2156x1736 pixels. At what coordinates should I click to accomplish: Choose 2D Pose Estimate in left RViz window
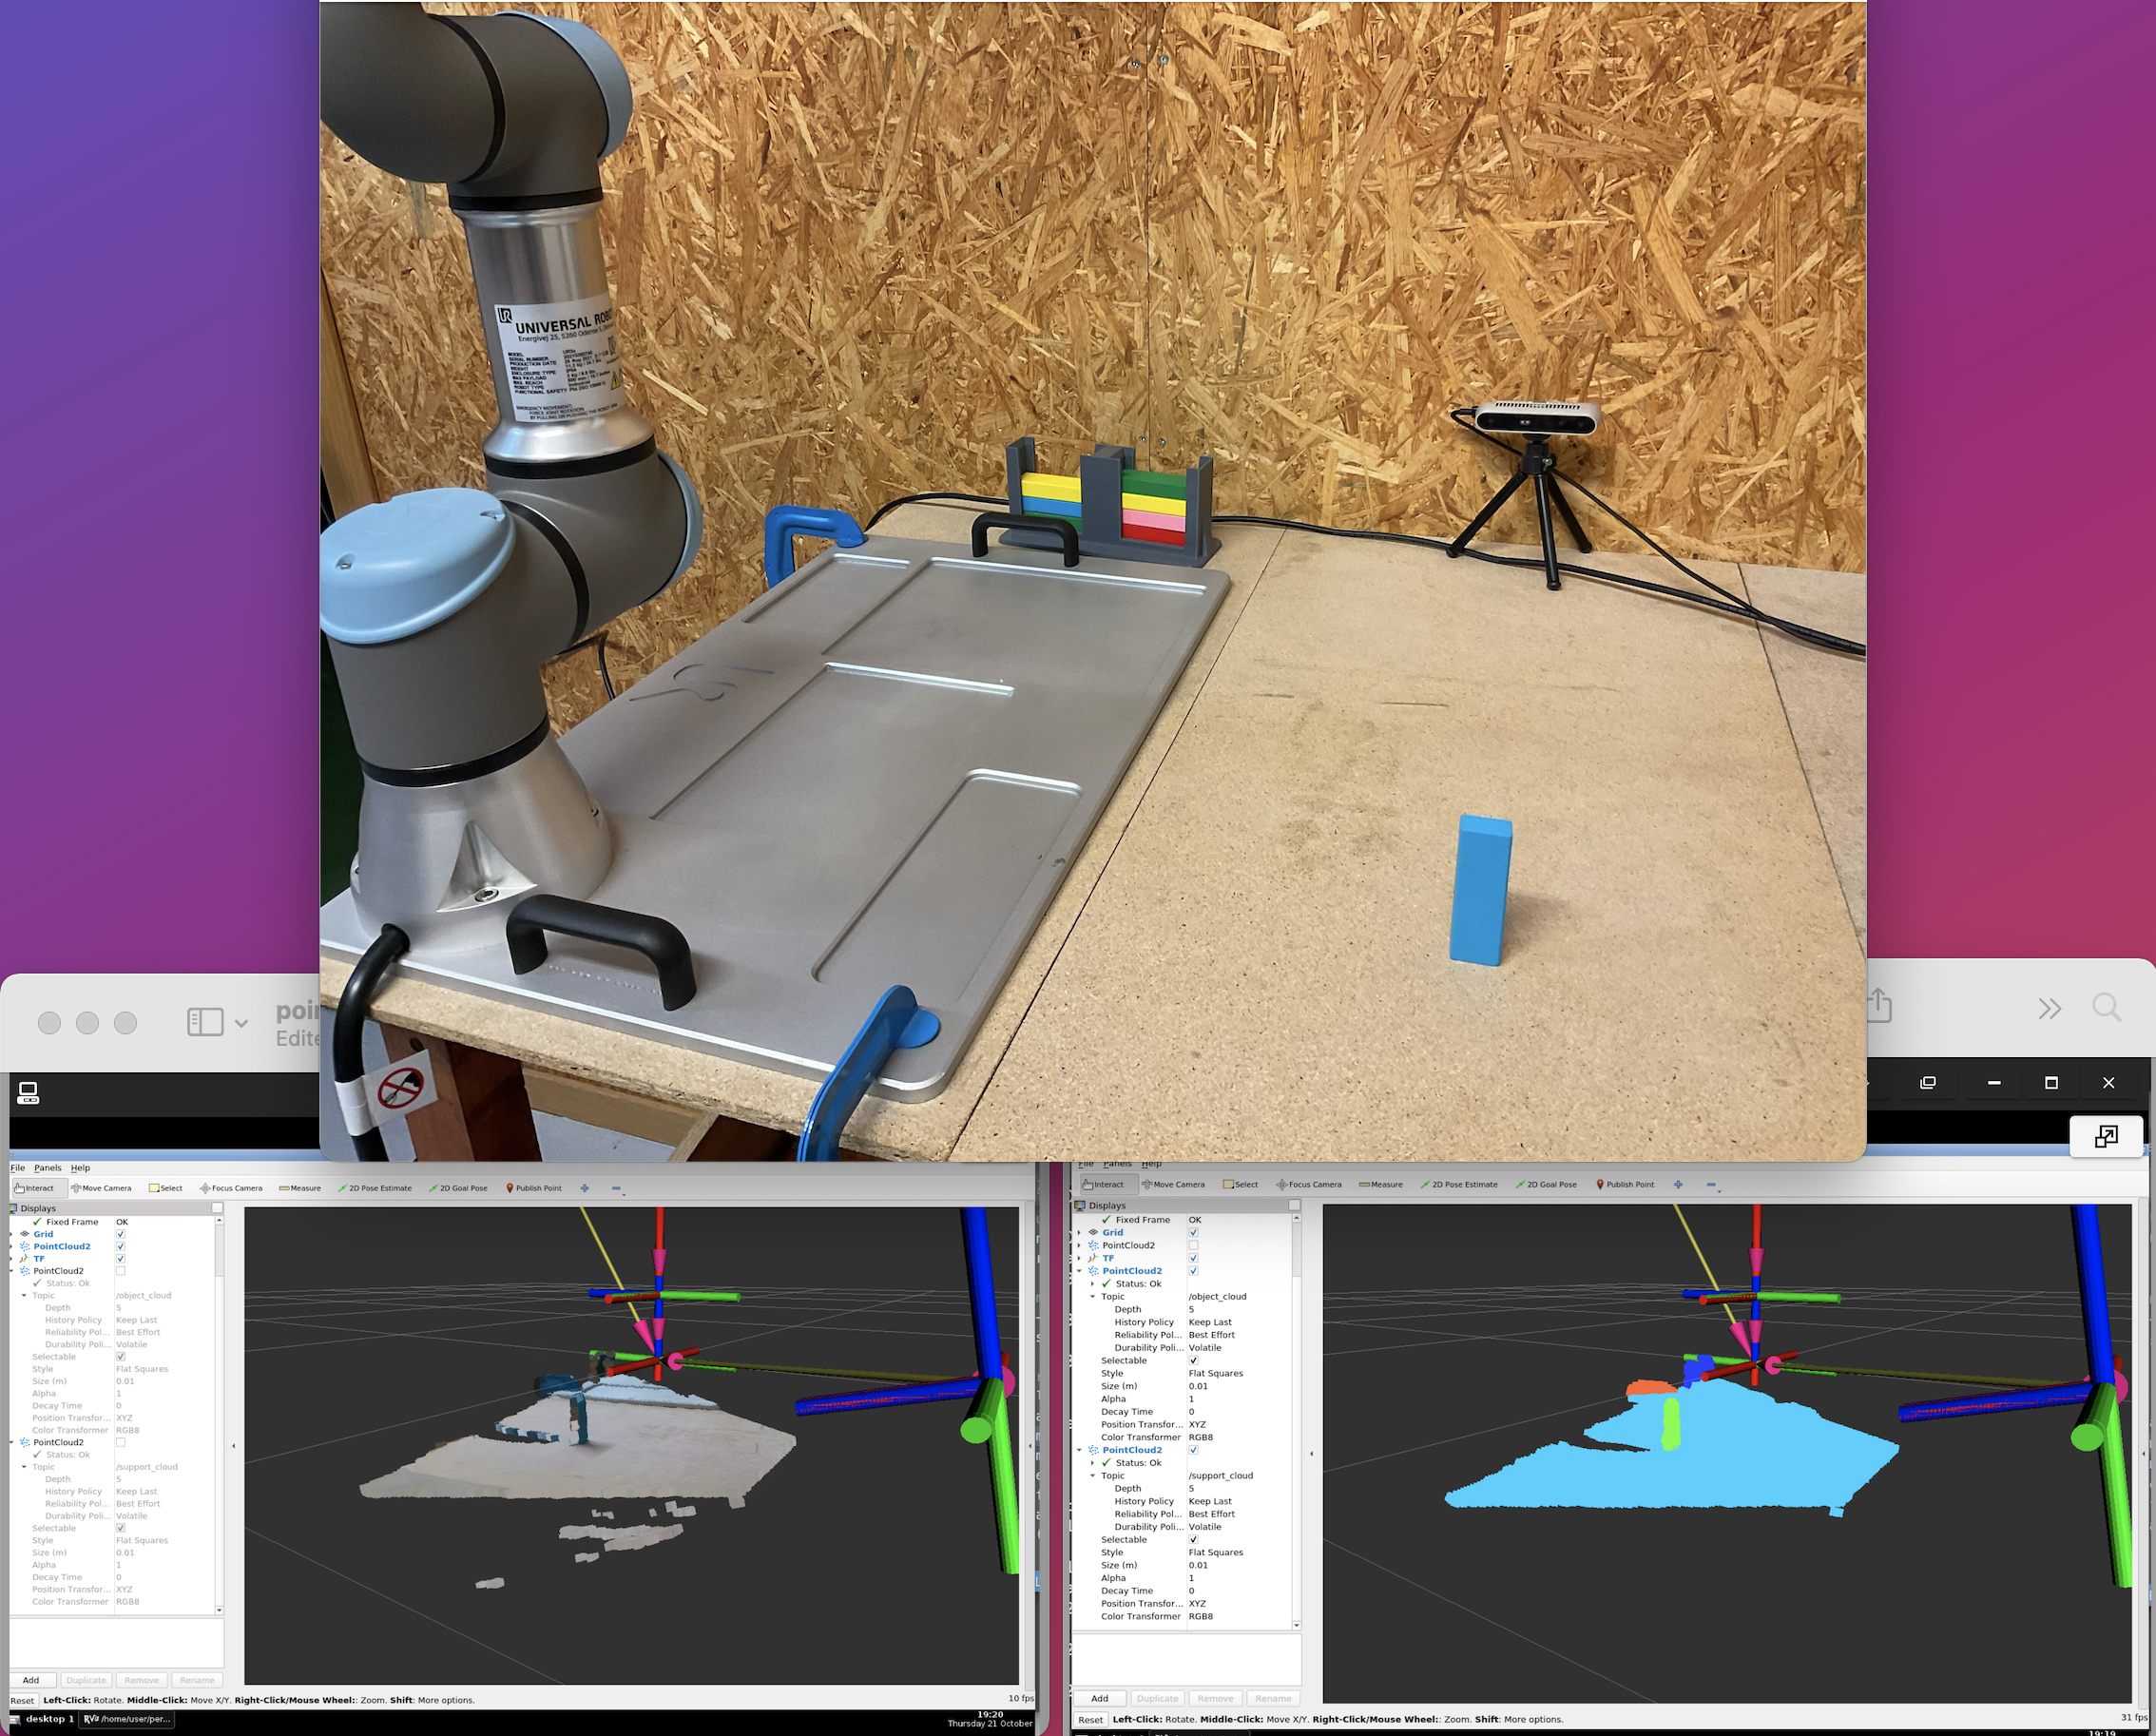coord(375,1188)
